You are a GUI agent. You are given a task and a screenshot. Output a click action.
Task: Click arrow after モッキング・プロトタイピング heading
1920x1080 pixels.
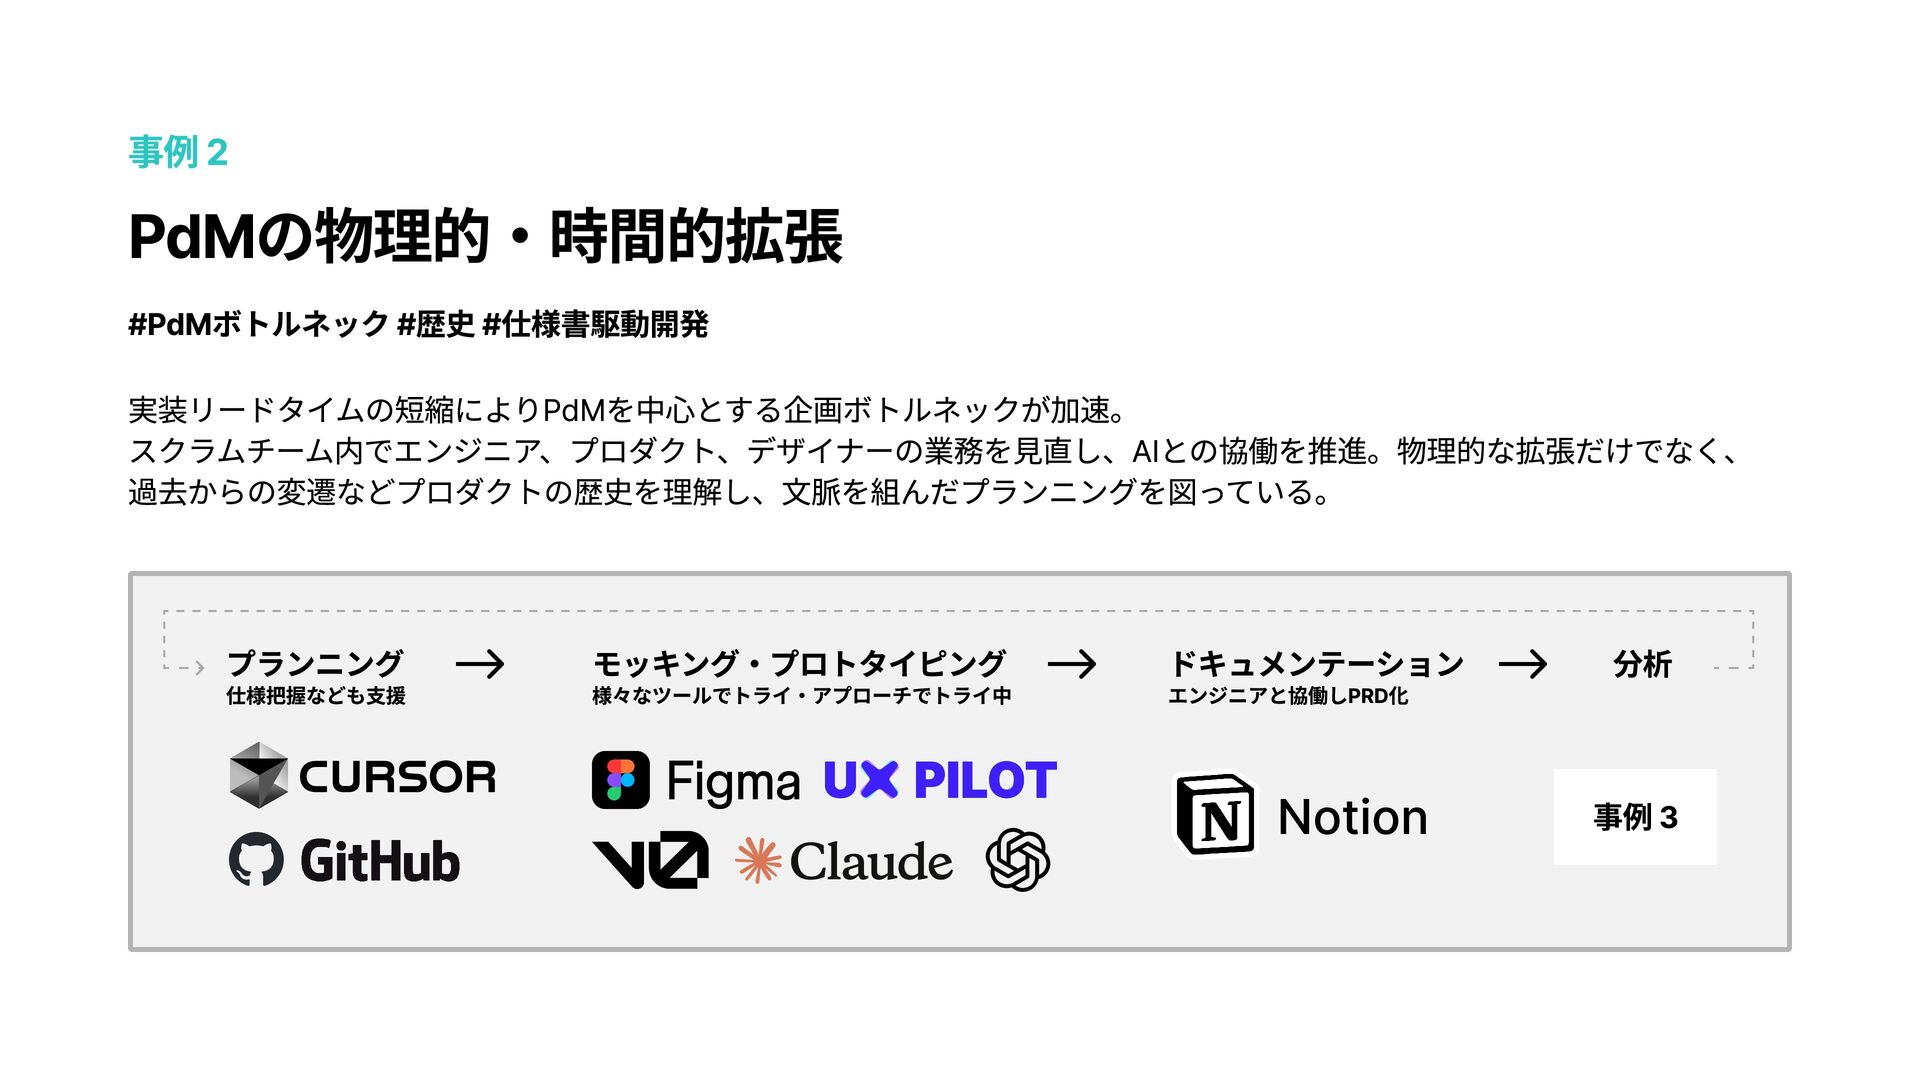1072,664
